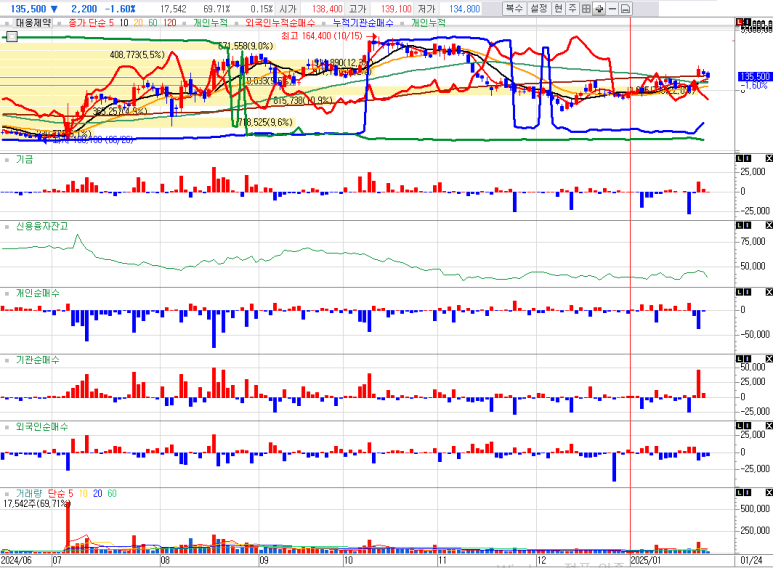Click the blue 135,500 price tag on axis
Viewport: 773px width, 568px height.
pos(755,76)
